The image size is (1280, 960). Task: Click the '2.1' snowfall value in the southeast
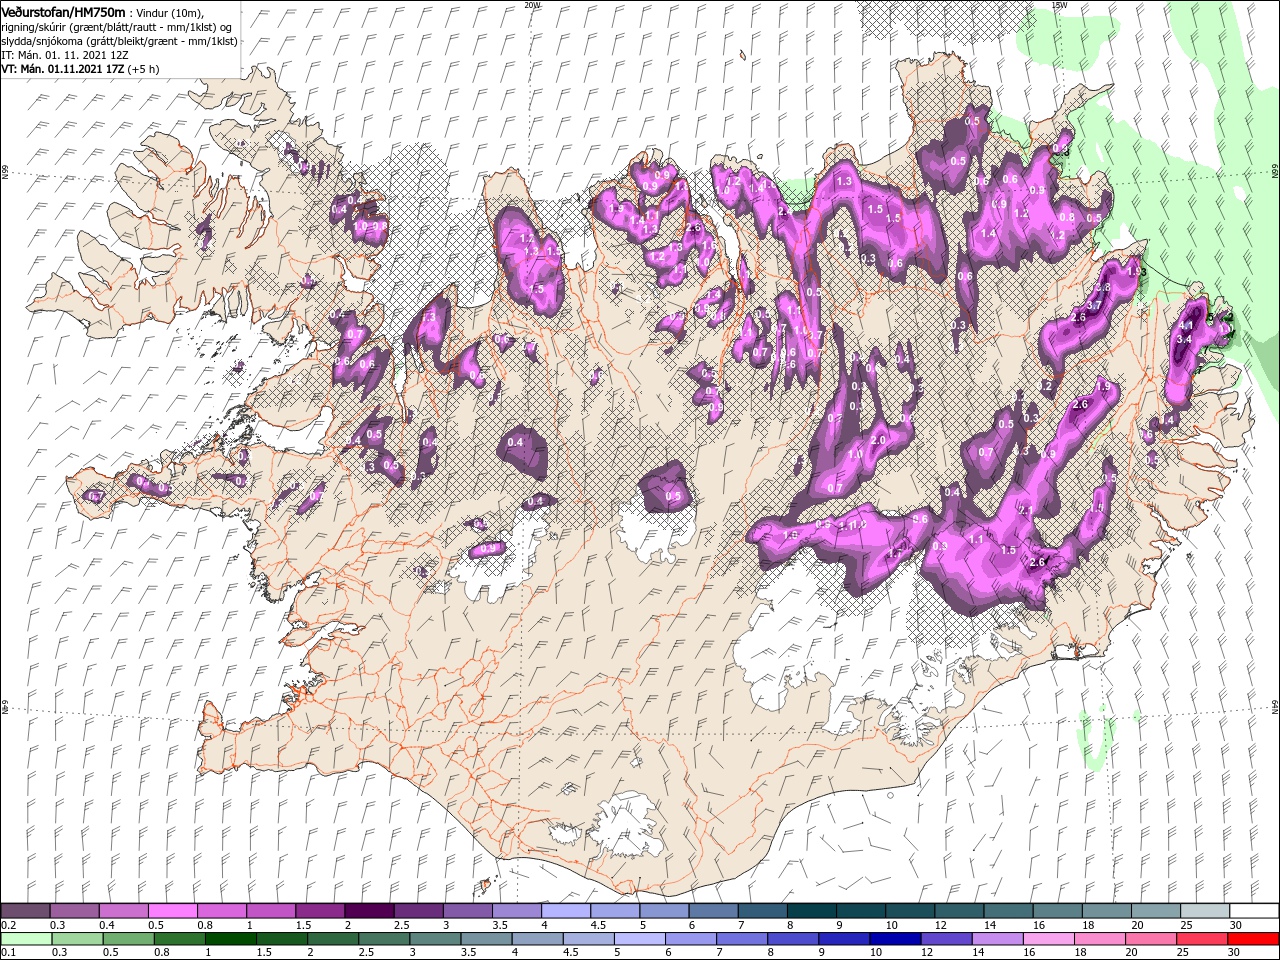(1024, 510)
